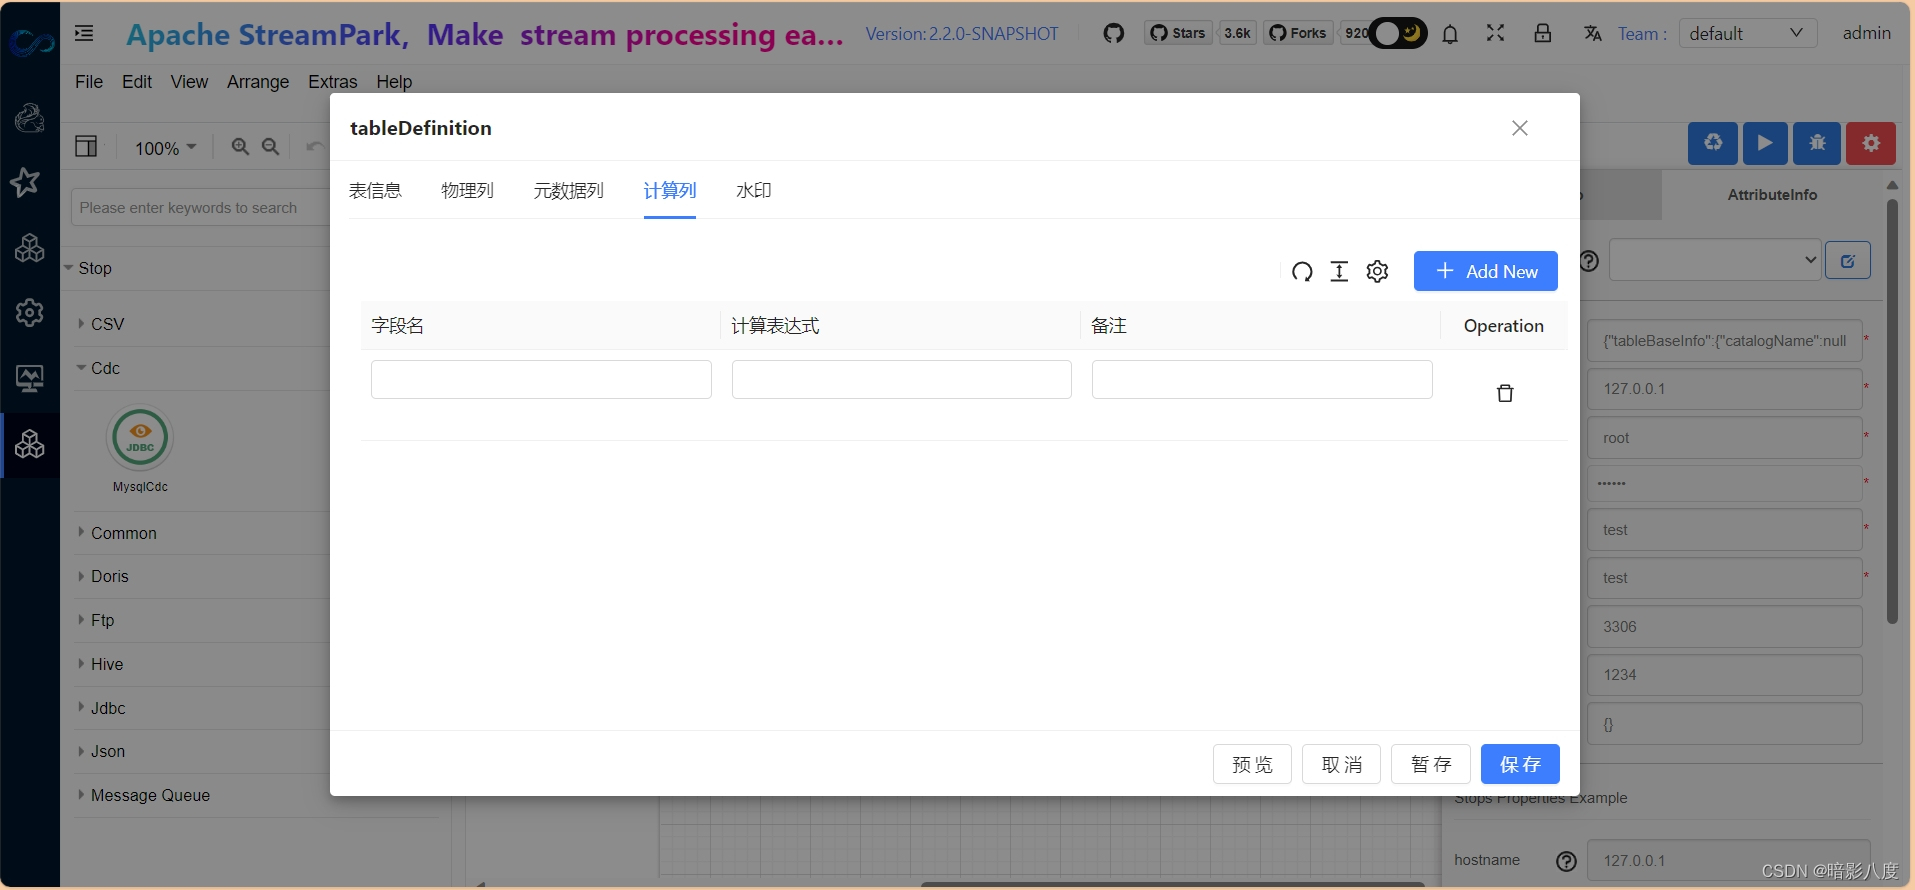Click the 保存 save button
Image resolution: width=1915 pixels, height=890 pixels.
(1520, 764)
